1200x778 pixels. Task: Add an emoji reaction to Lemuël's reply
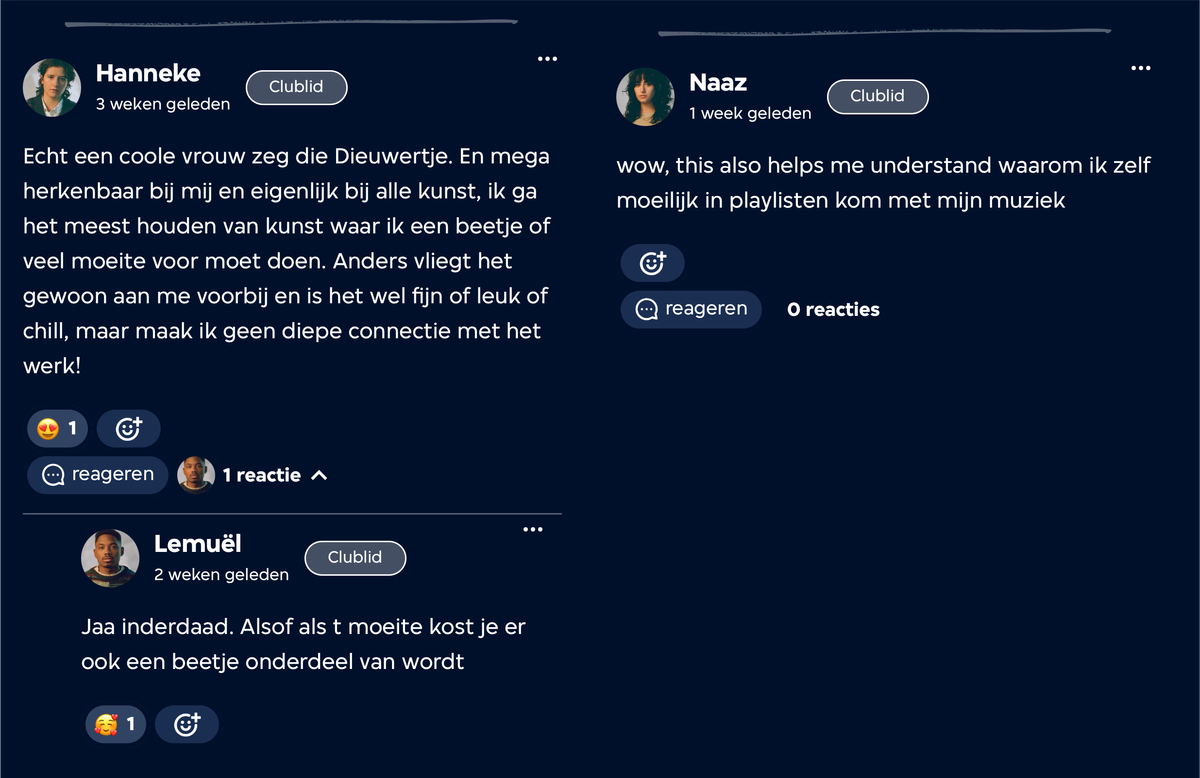187,724
